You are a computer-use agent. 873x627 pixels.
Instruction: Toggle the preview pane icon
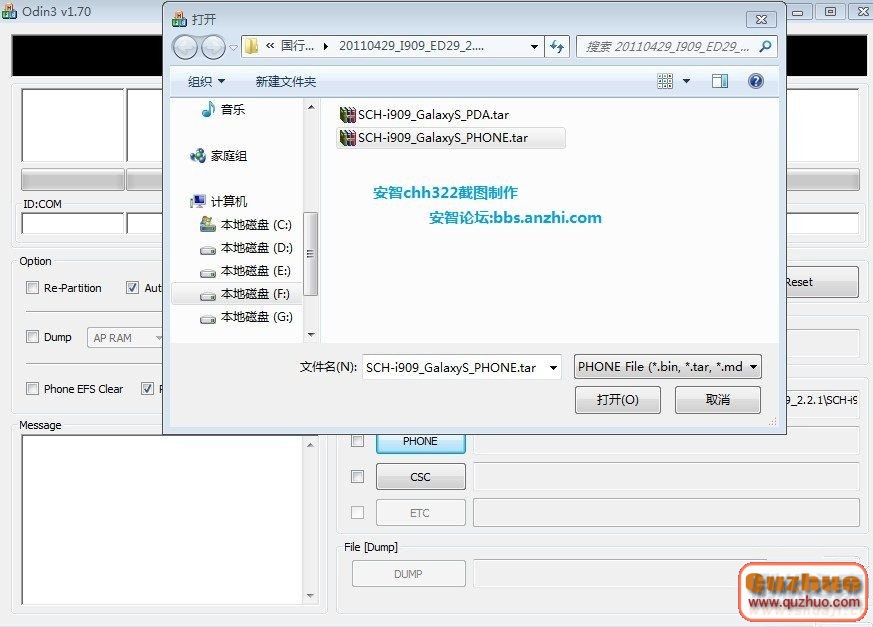720,81
